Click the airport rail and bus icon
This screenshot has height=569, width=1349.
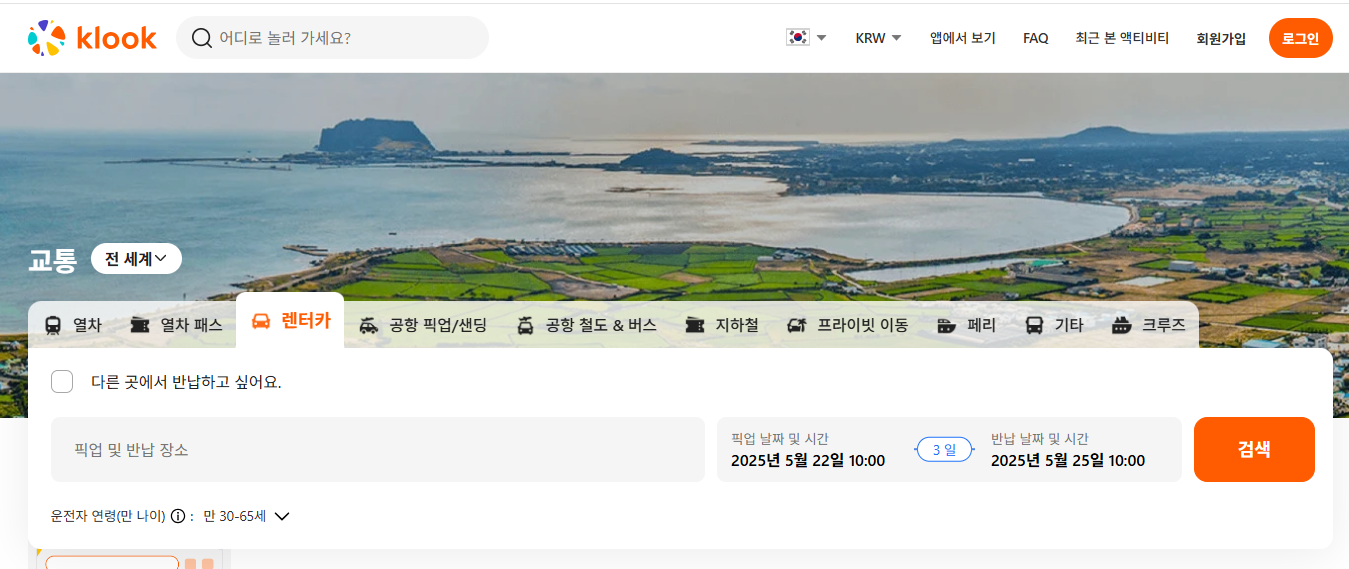click(x=525, y=325)
